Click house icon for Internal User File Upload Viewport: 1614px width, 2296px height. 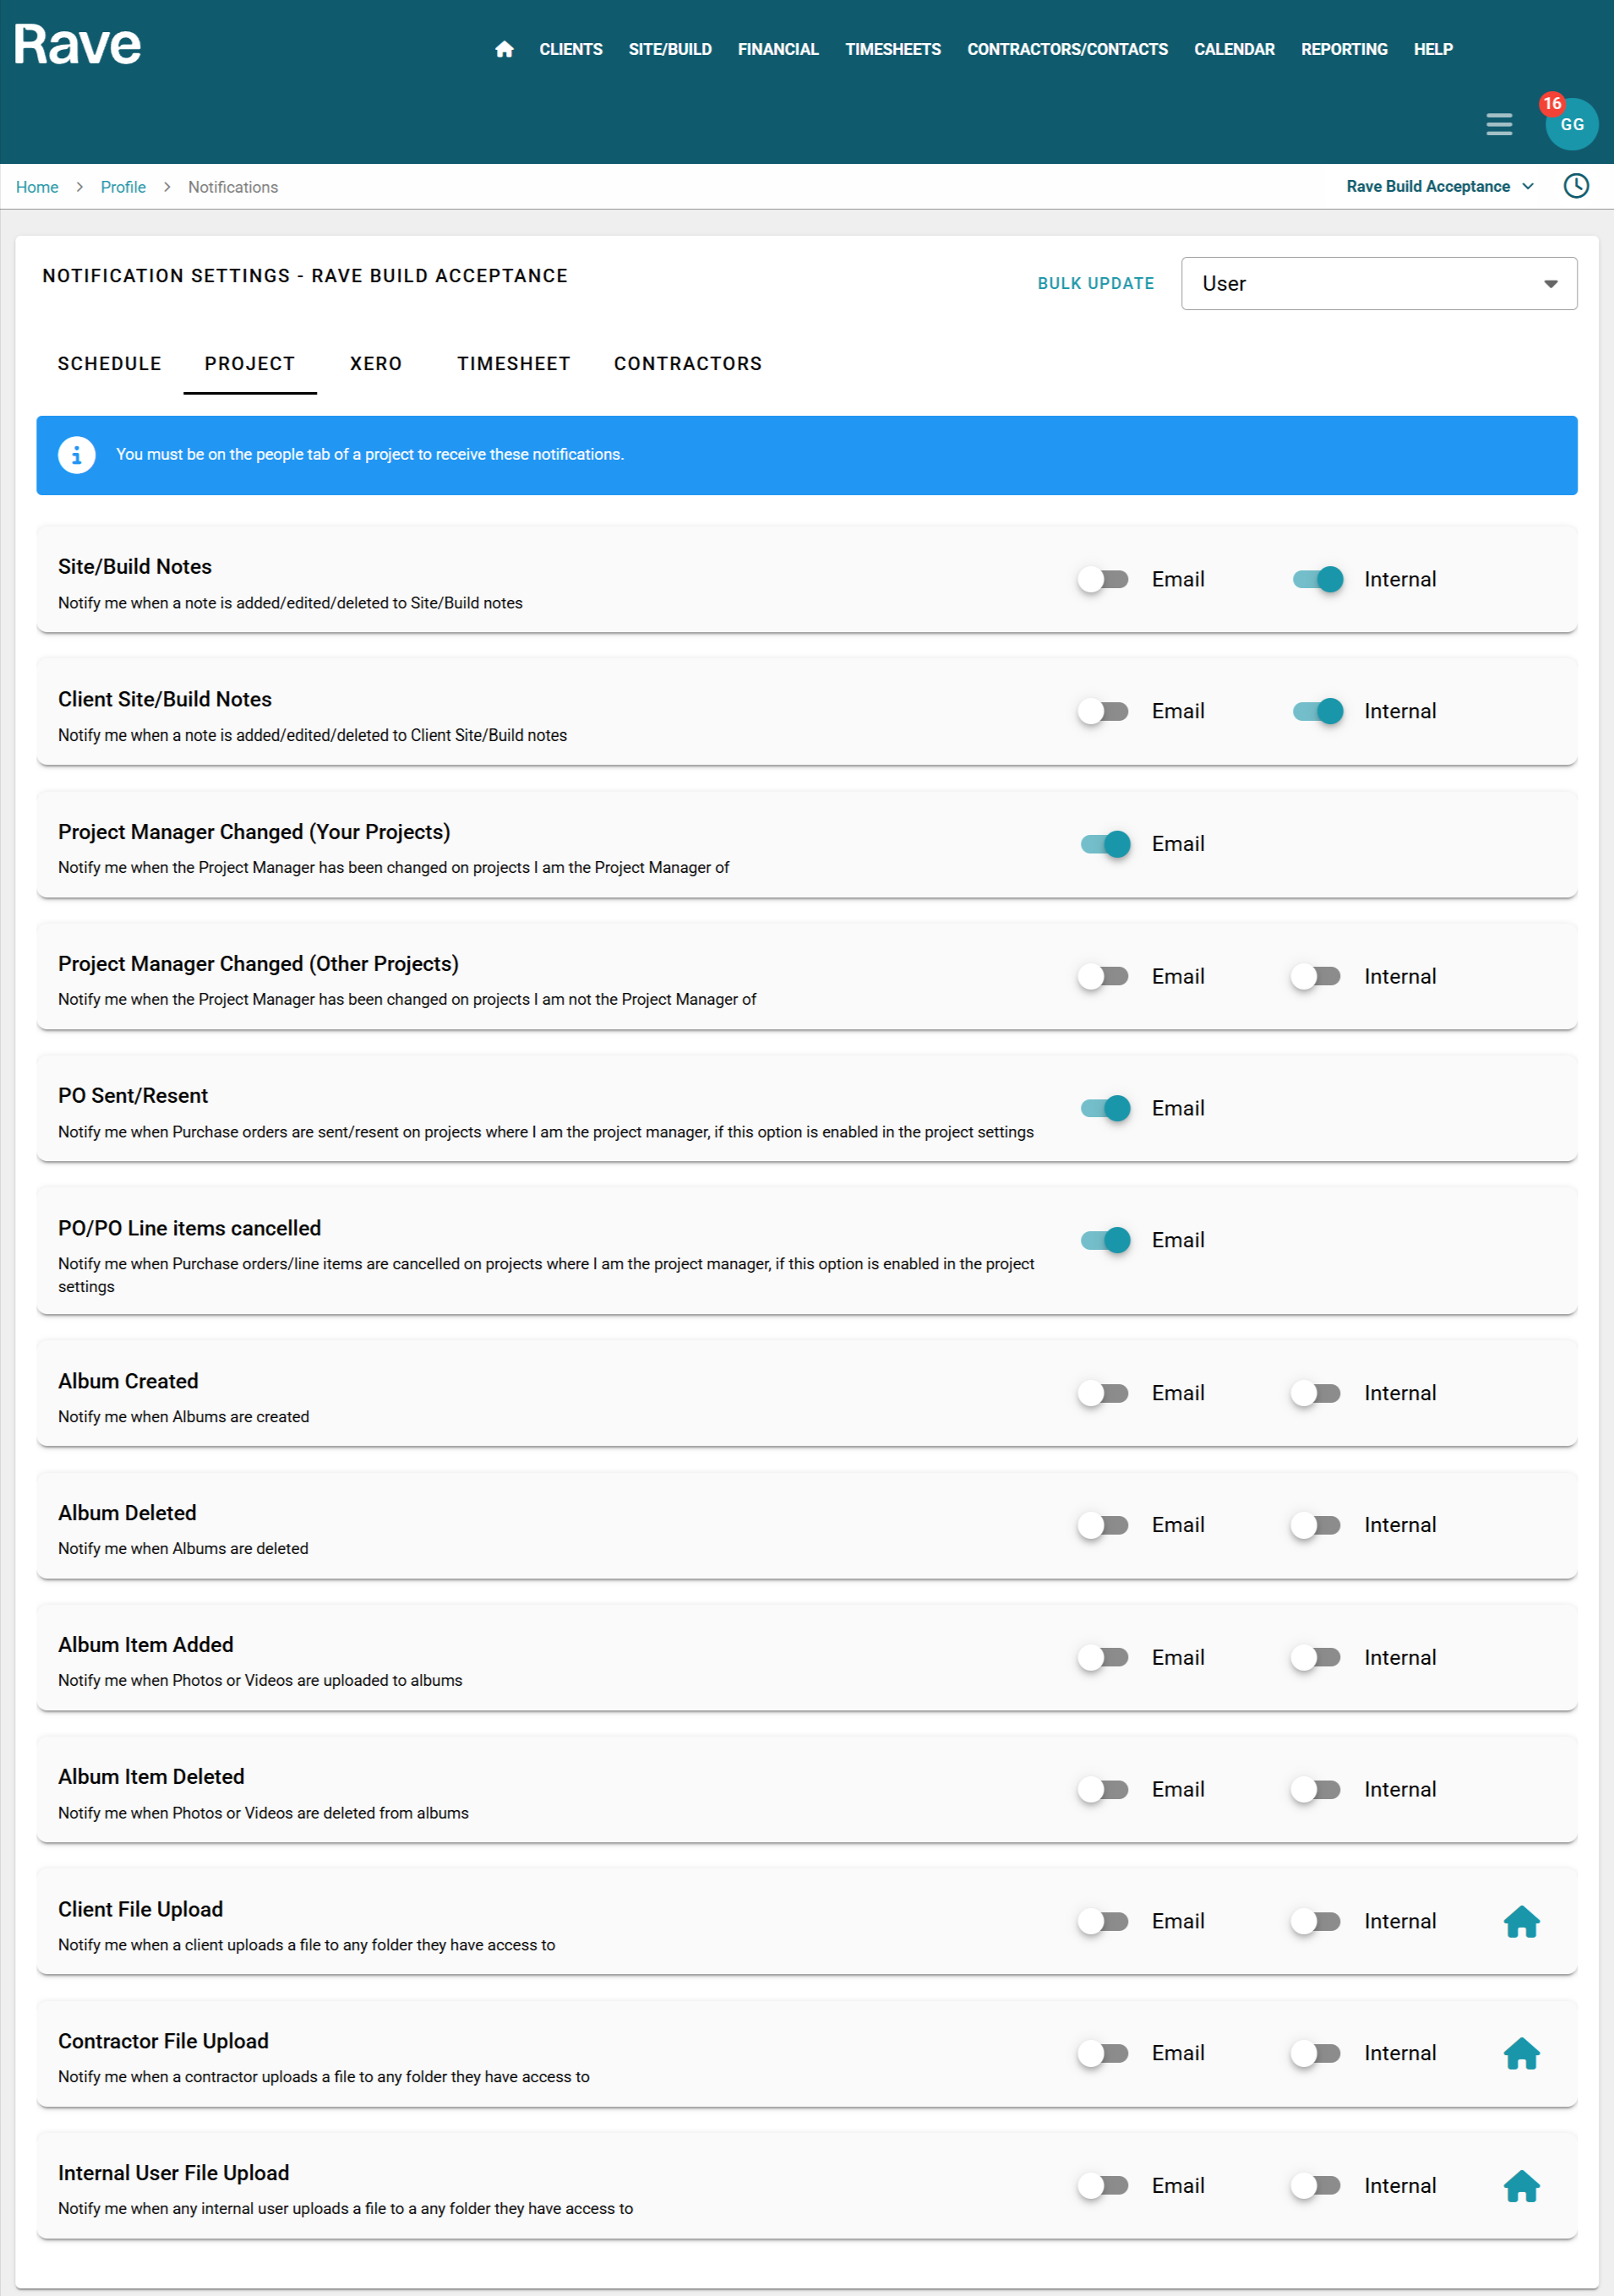[x=1521, y=2186]
